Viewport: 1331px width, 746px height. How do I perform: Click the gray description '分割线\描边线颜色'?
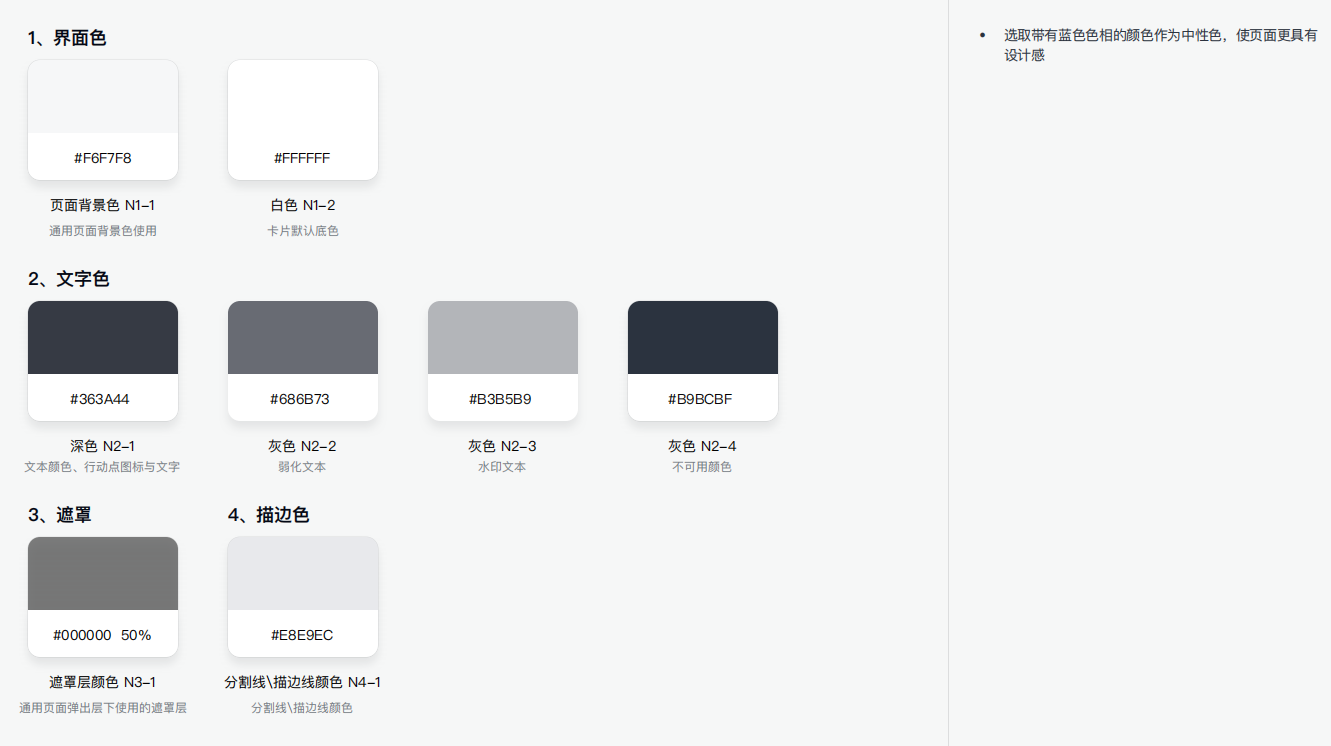click(303, 708)
